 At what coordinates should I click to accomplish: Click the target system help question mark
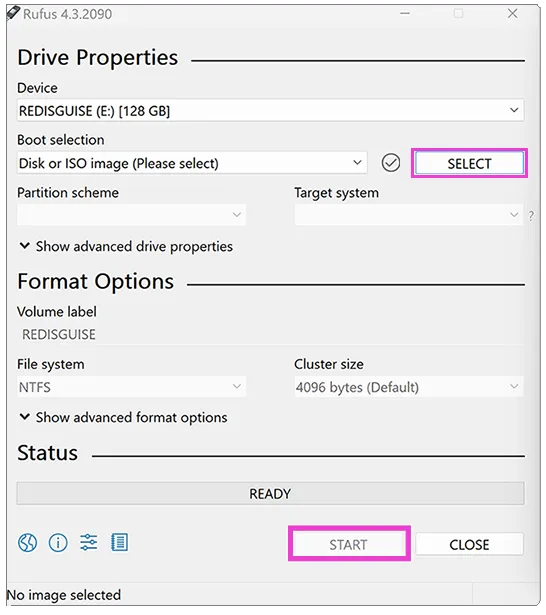(x=531, y=215)
